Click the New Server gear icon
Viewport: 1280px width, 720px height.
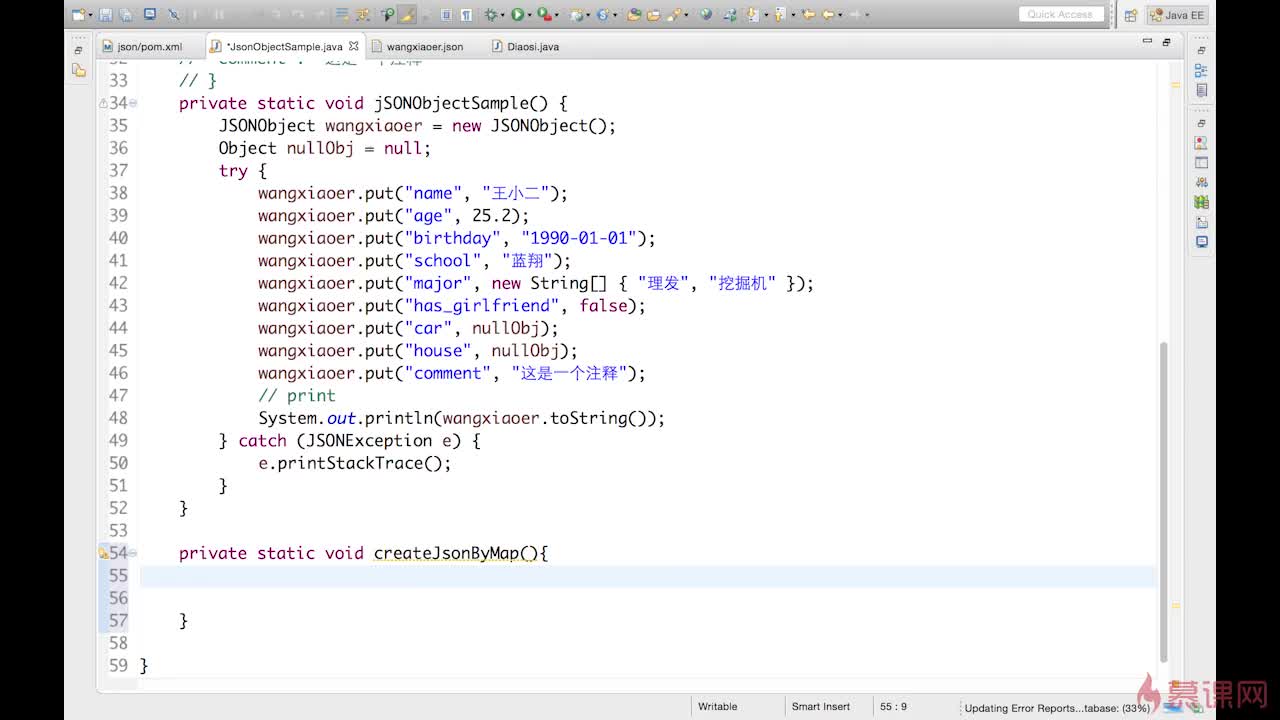[577, 15]
